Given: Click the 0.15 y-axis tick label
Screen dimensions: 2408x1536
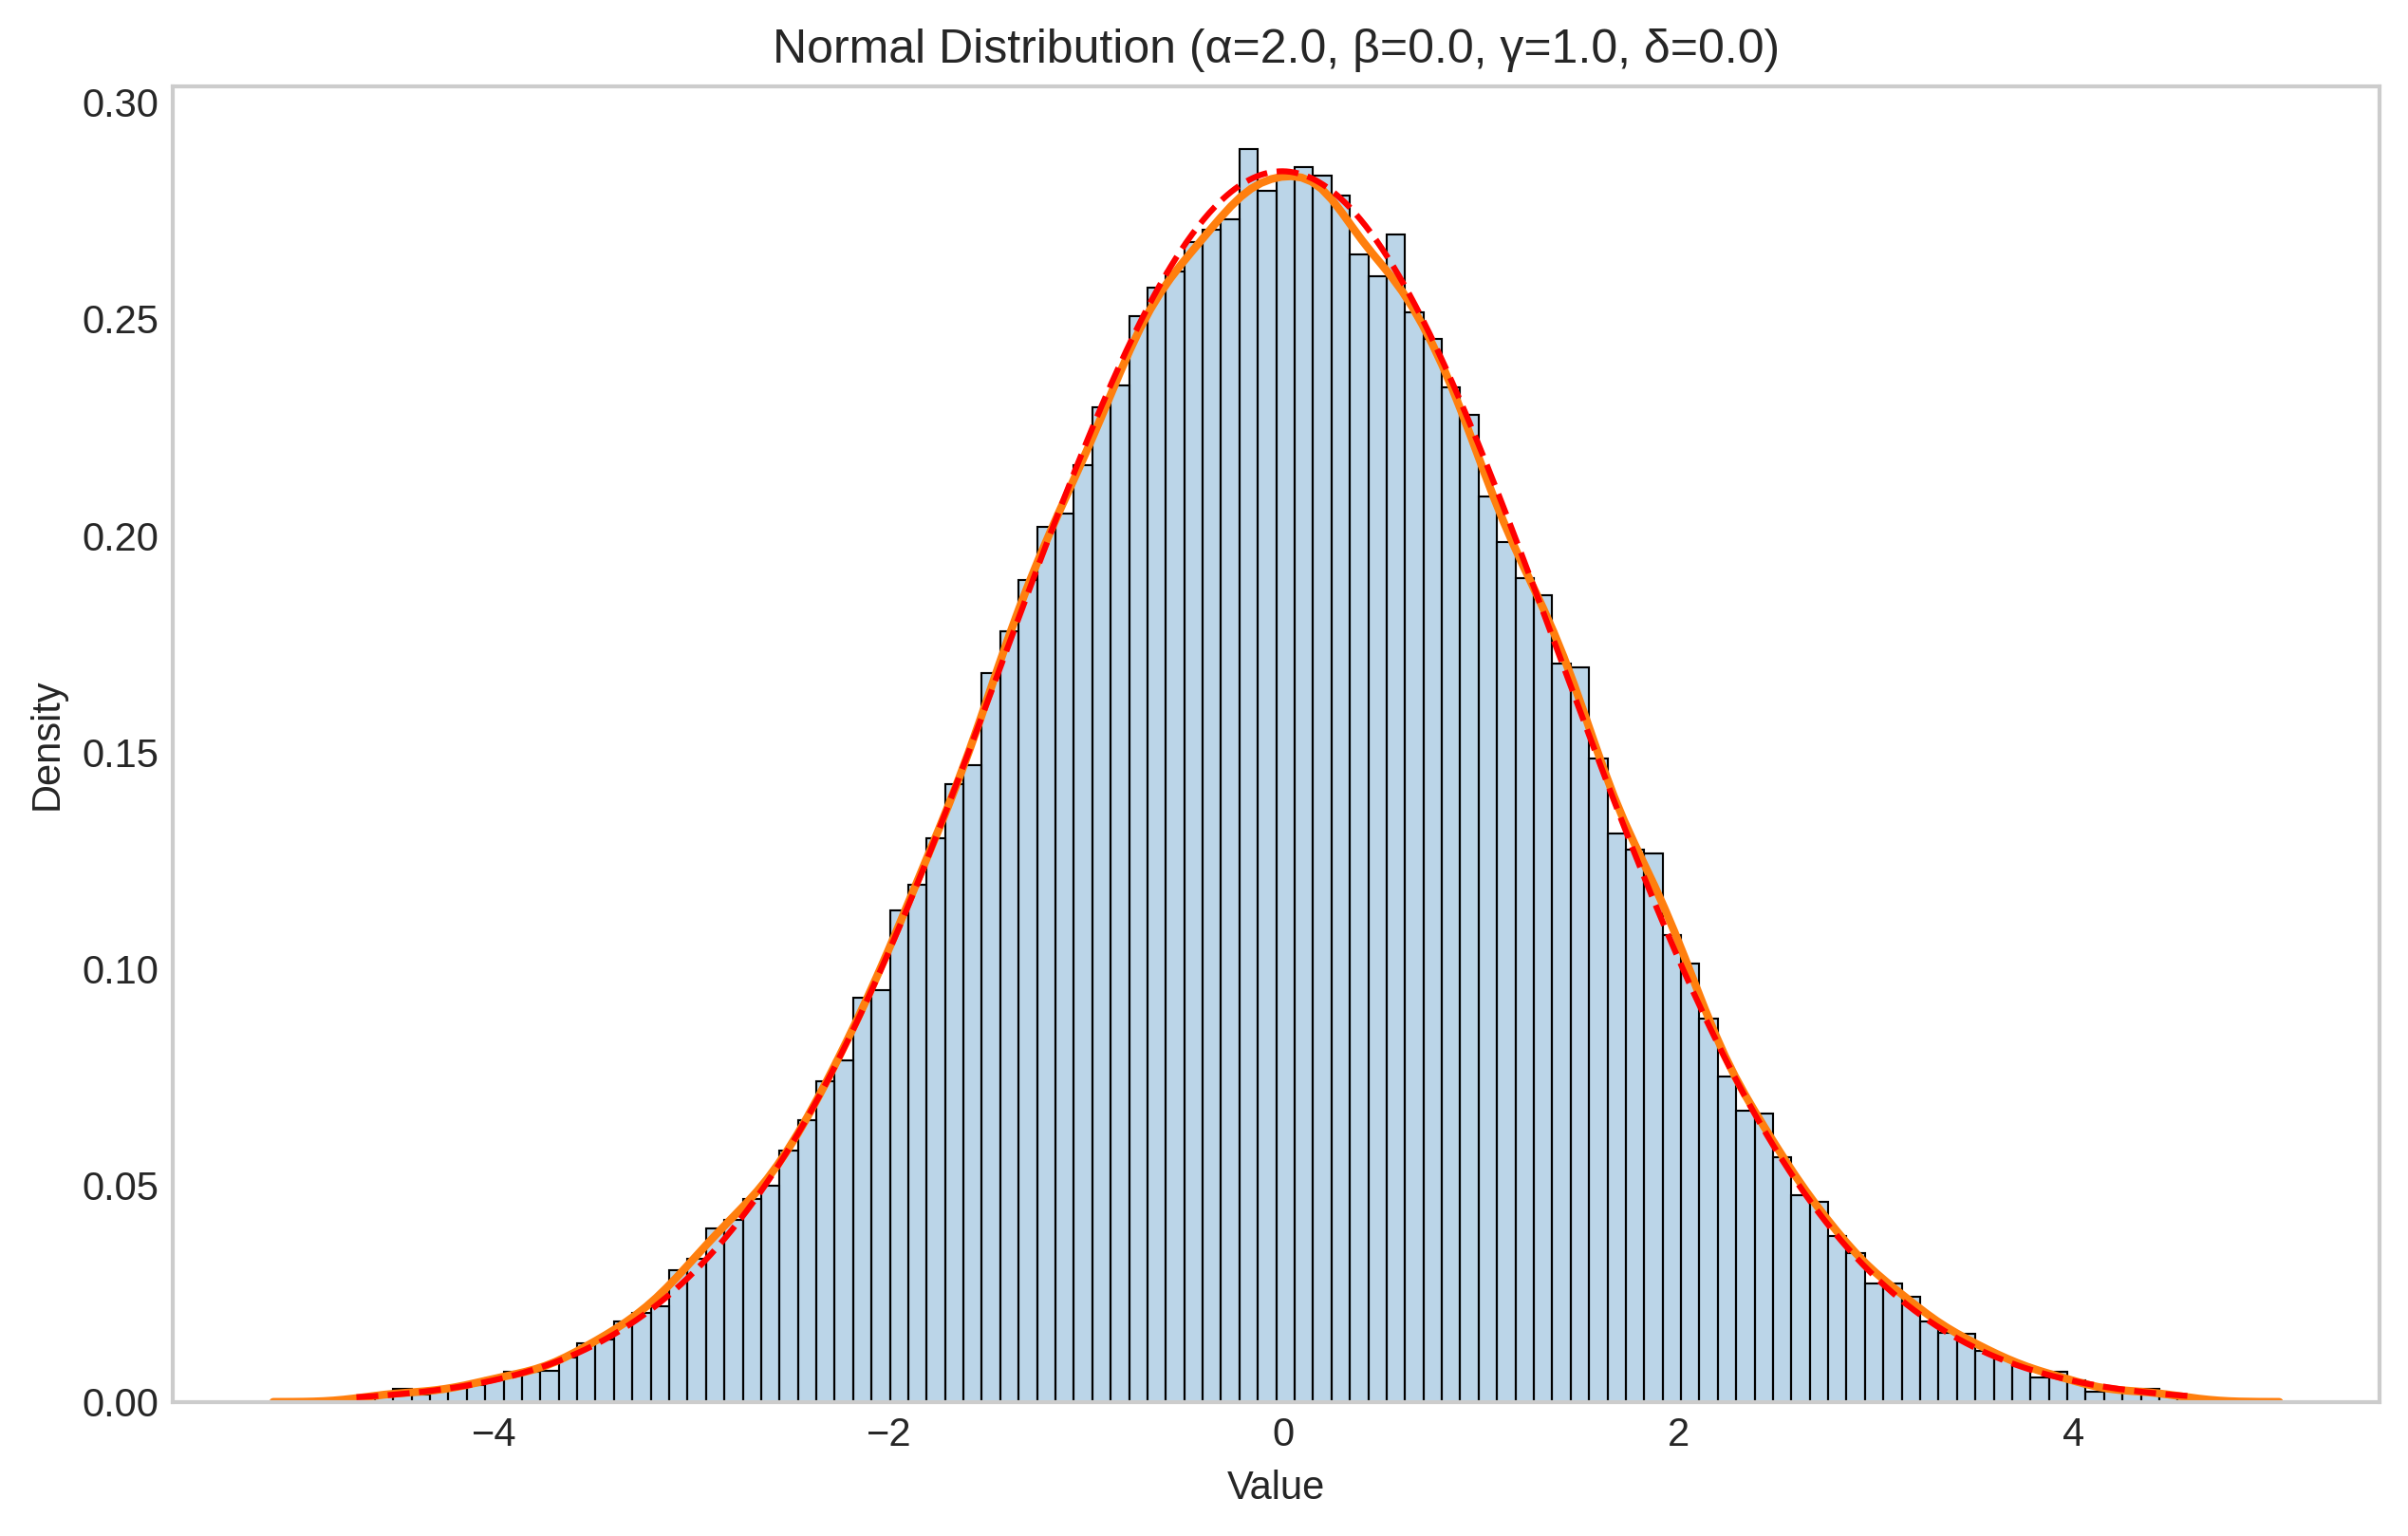Looking at the screenshot, I should [120, 754].
